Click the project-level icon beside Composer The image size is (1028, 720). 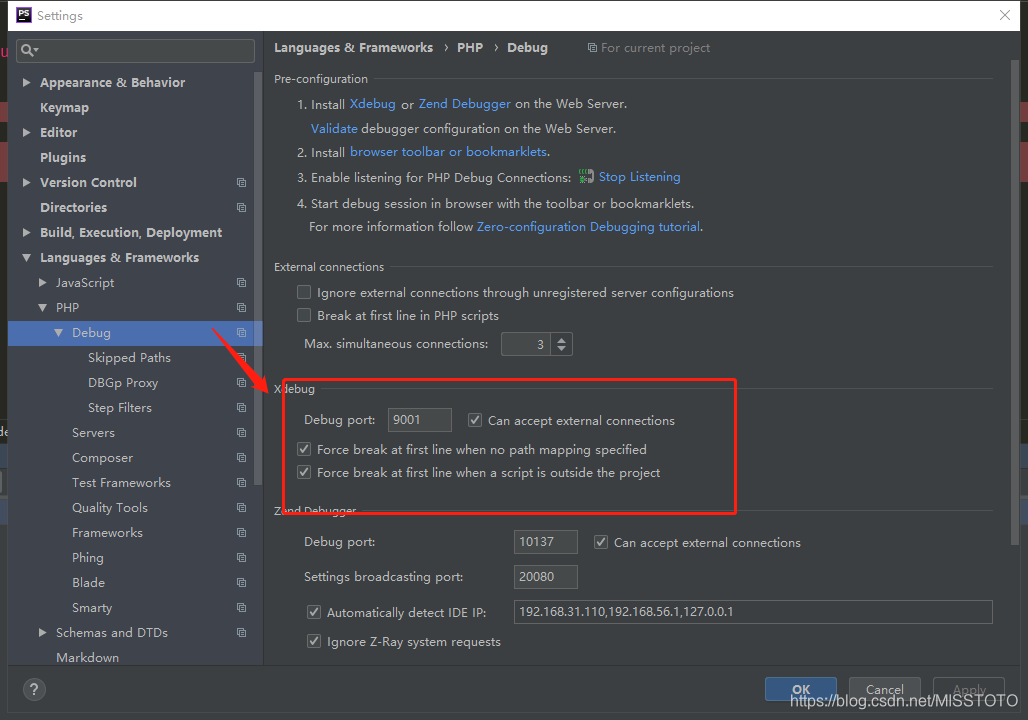pos(241,458)
